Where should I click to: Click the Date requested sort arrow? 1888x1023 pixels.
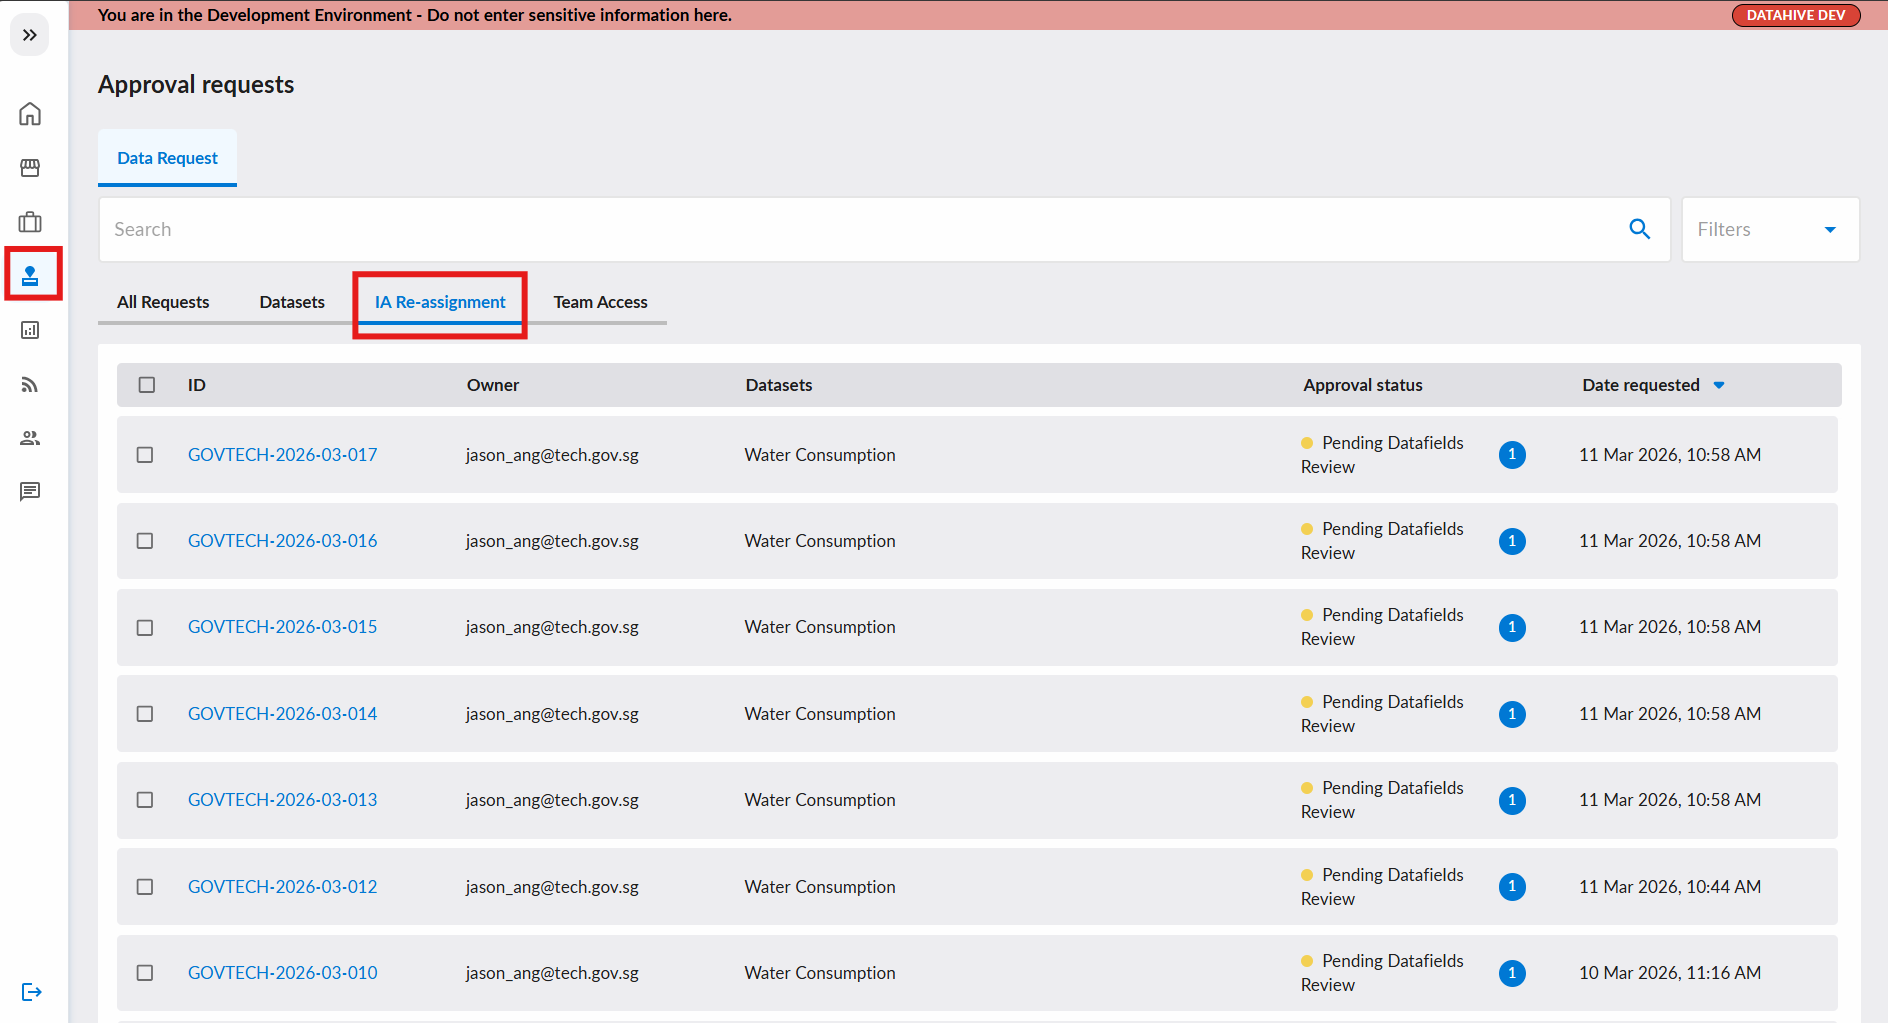1719,385
